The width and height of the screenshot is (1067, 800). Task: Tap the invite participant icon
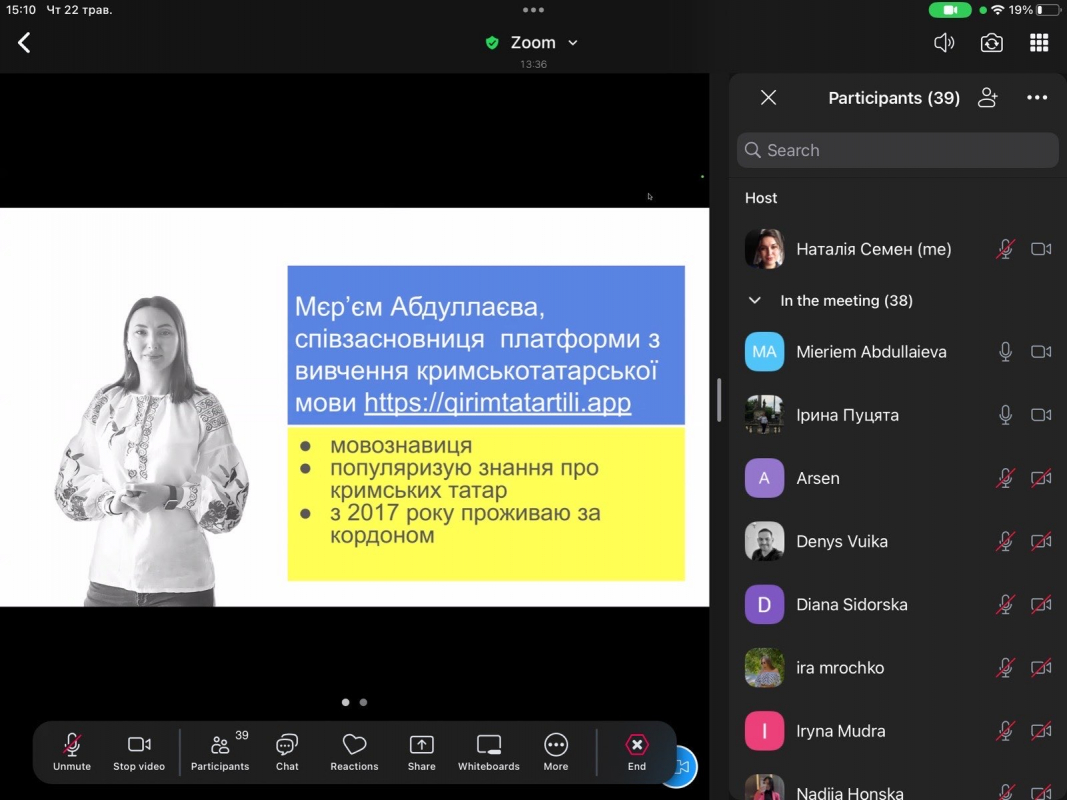[988, 98]
